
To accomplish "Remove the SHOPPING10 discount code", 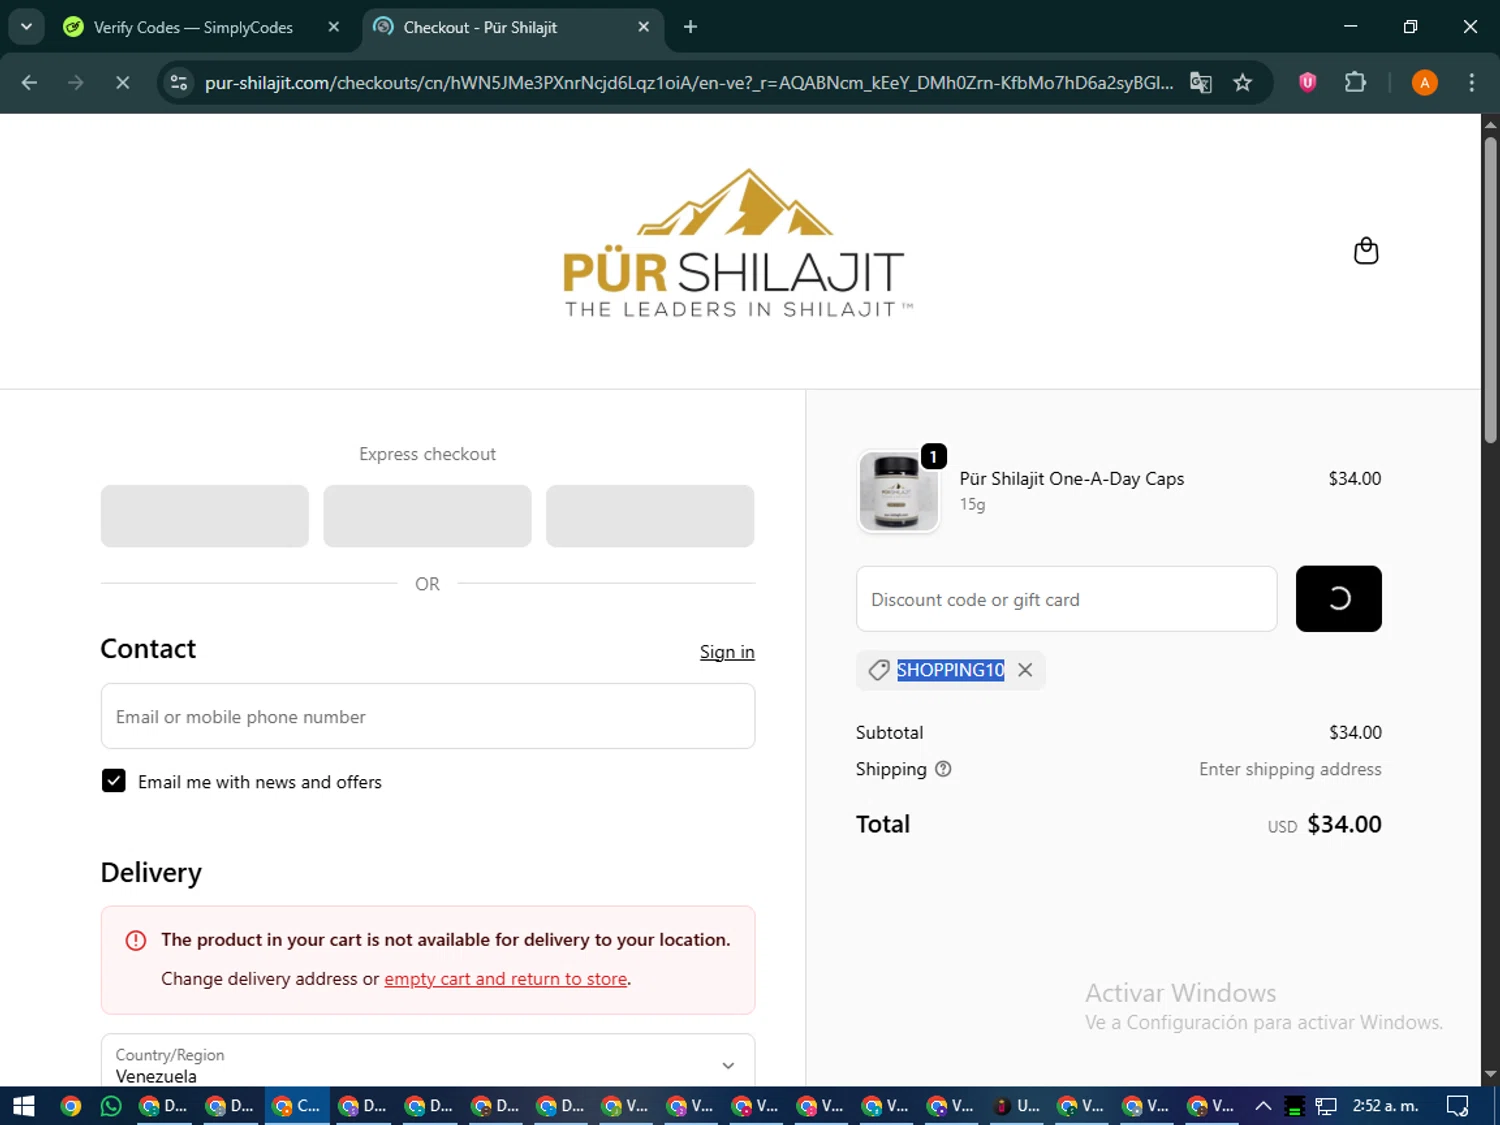I will 1025,670.
